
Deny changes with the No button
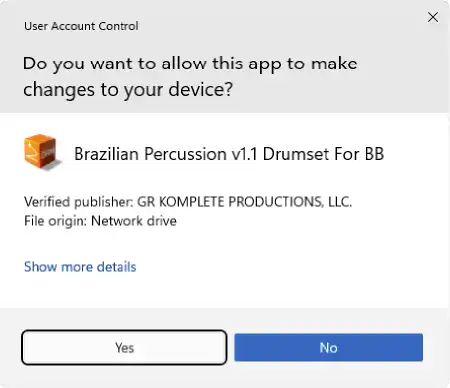[328, 347]
